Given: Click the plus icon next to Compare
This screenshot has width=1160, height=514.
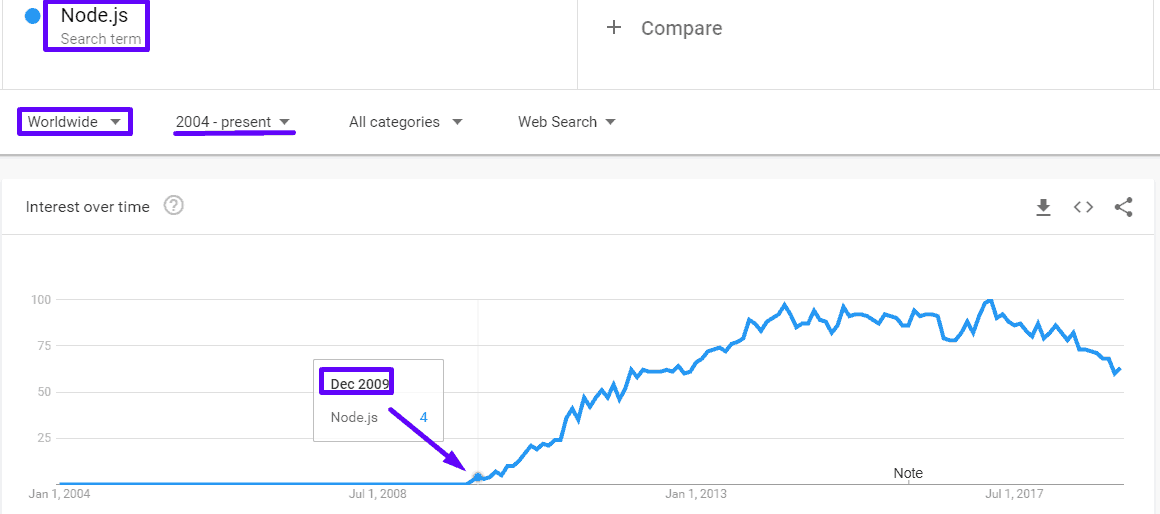Looking at the screenshot, I should tap(614, 28).
